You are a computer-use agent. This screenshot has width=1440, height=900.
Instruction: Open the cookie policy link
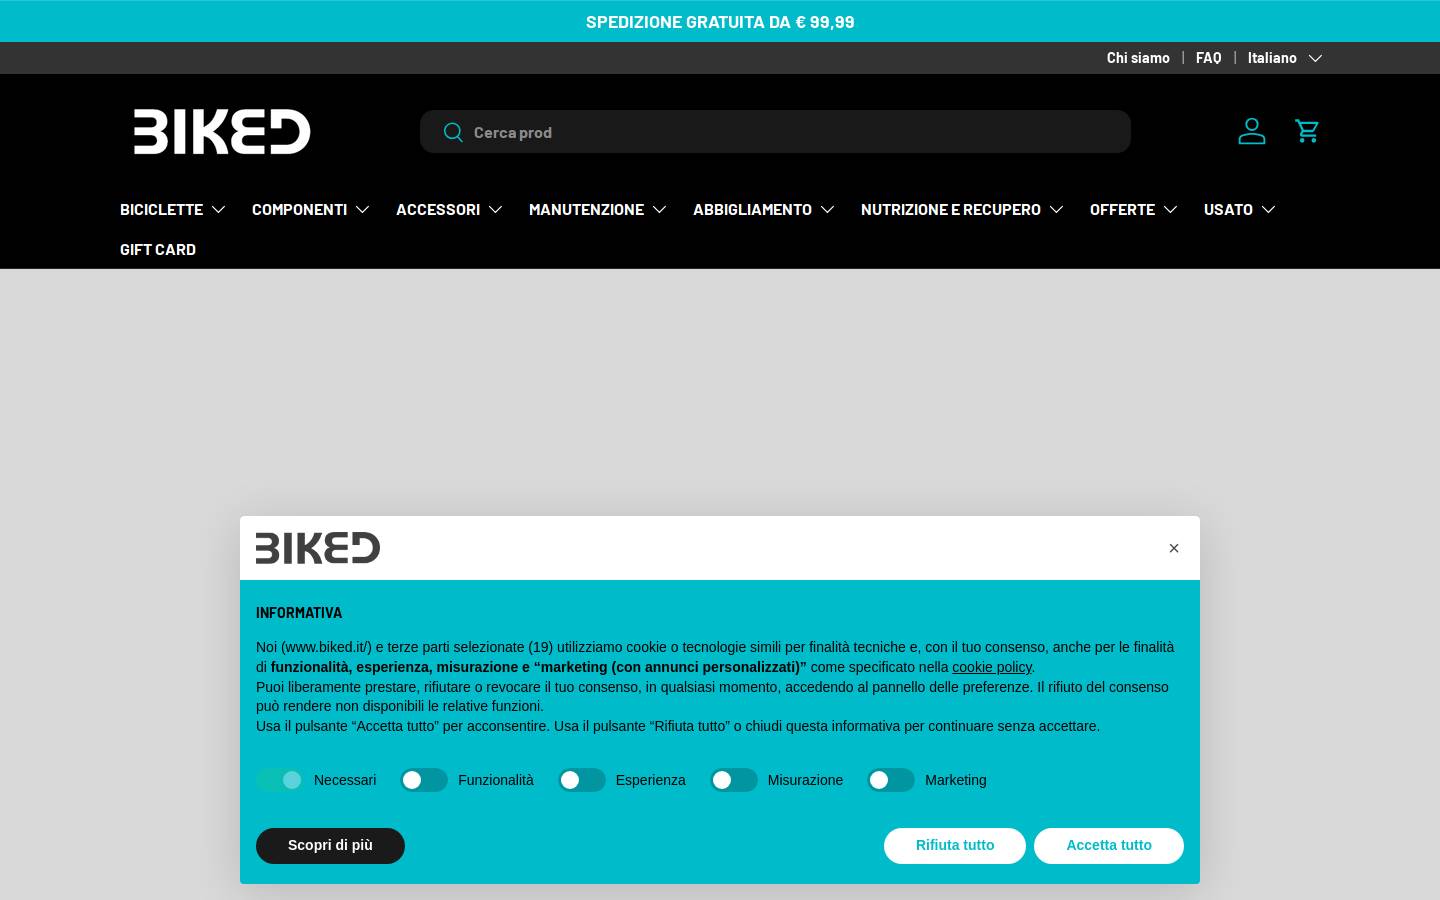(991, 667)
